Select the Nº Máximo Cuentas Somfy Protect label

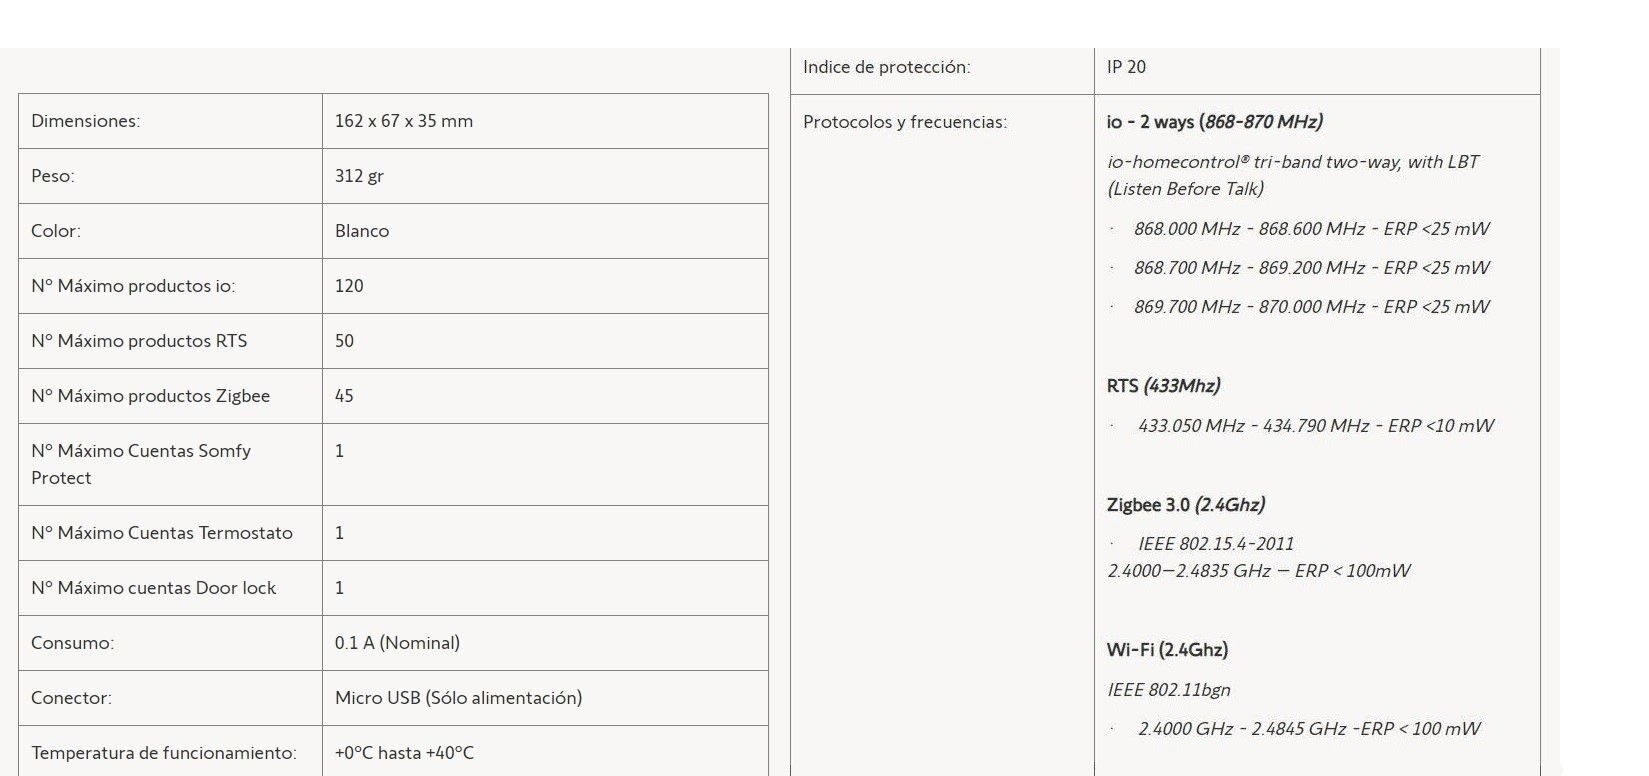141,464
